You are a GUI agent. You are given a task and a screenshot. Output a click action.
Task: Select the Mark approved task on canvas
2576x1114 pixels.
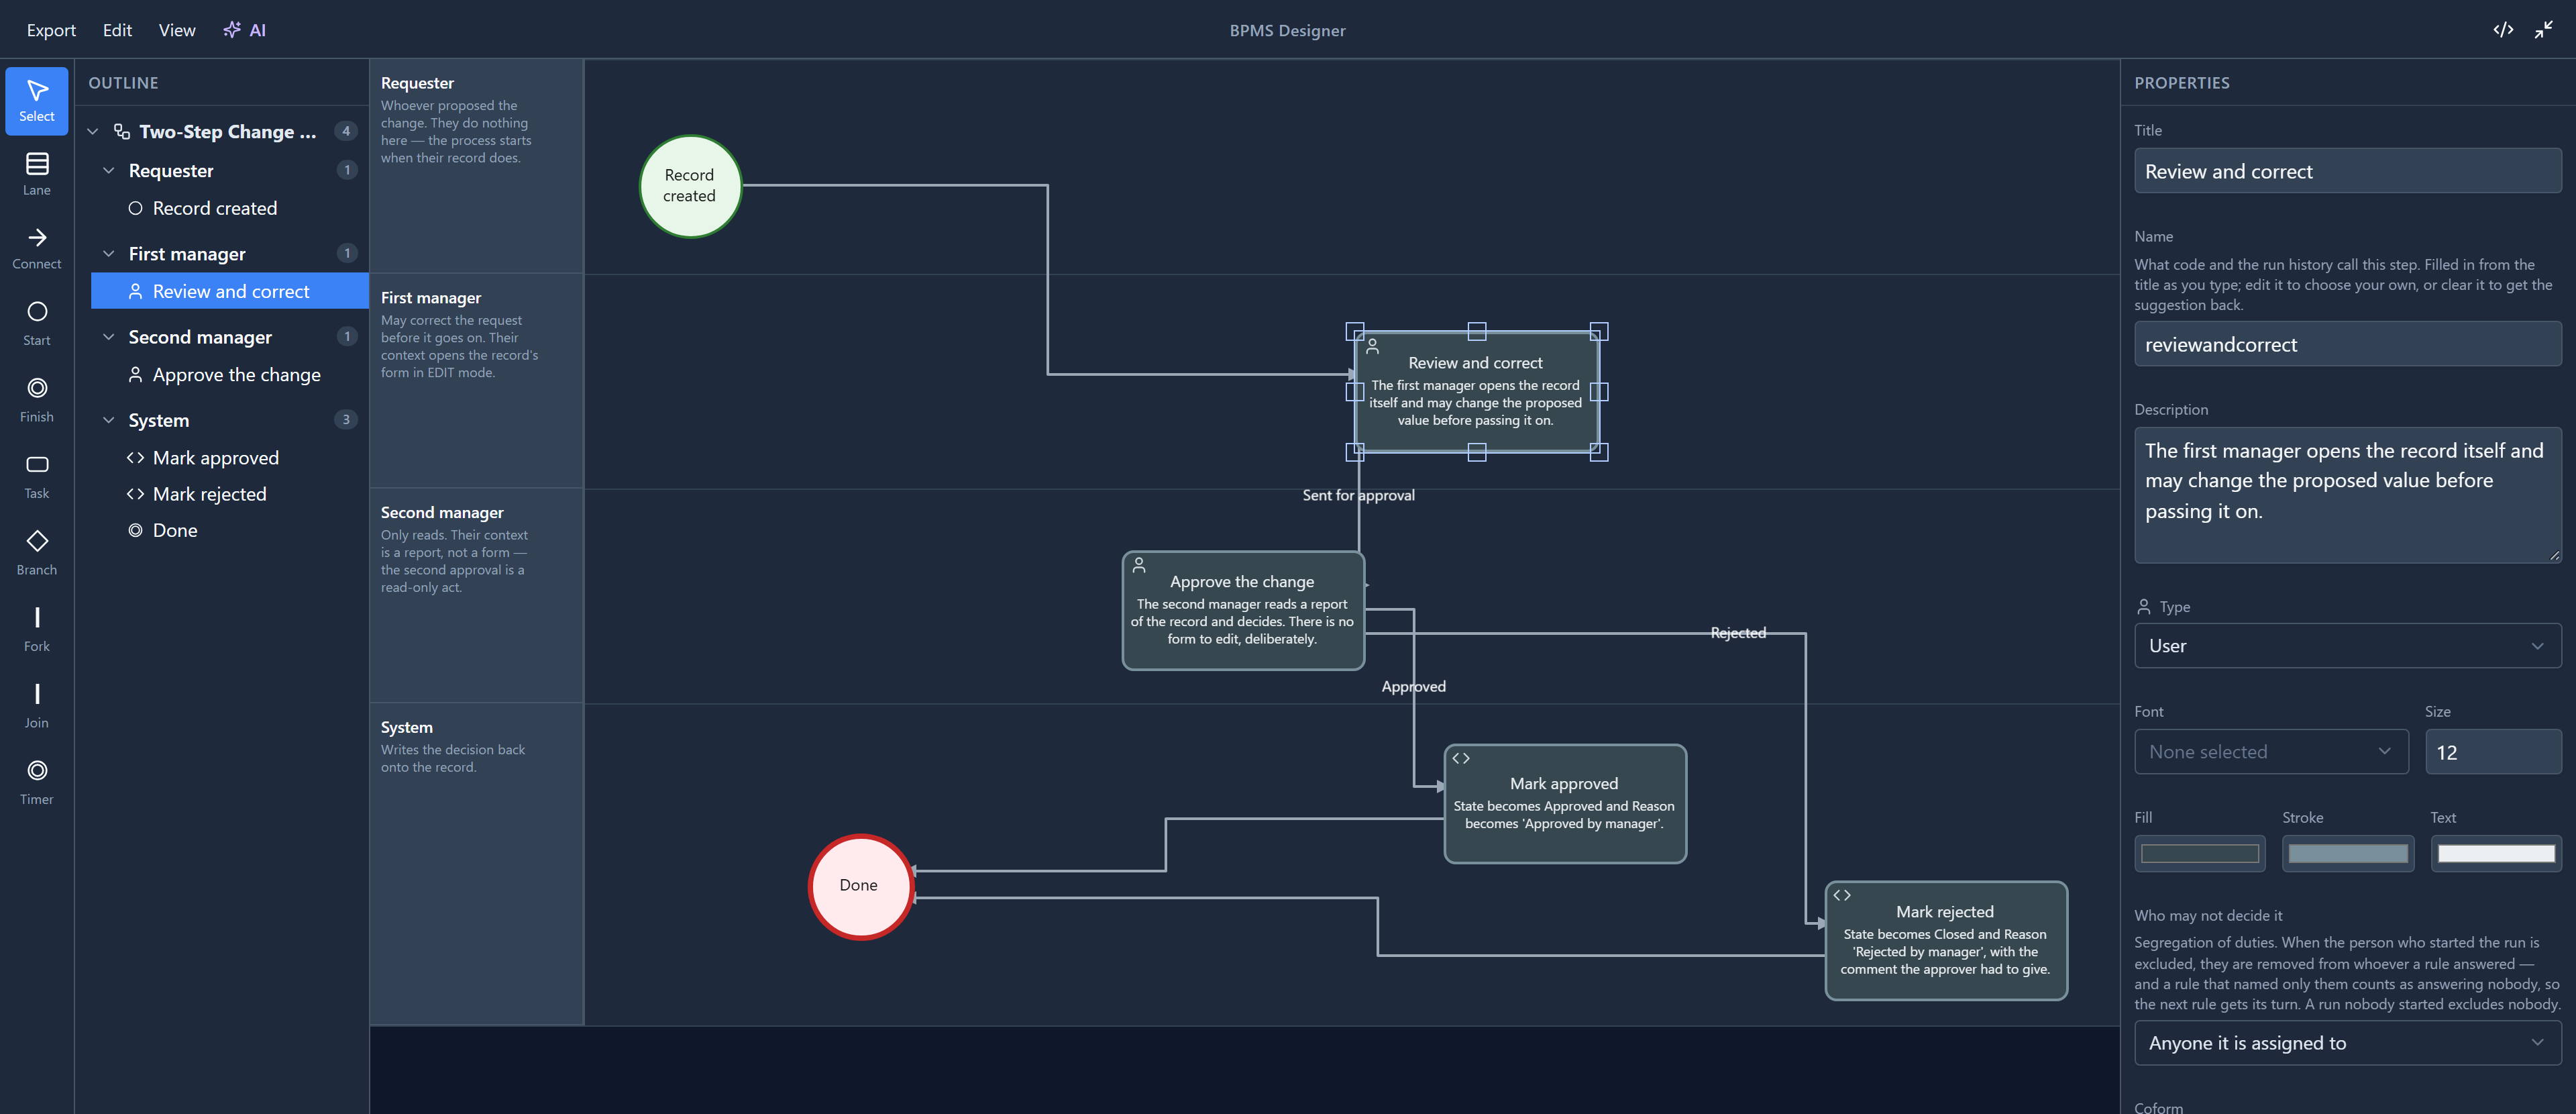pyautogui.click(x=1565, y=803)
